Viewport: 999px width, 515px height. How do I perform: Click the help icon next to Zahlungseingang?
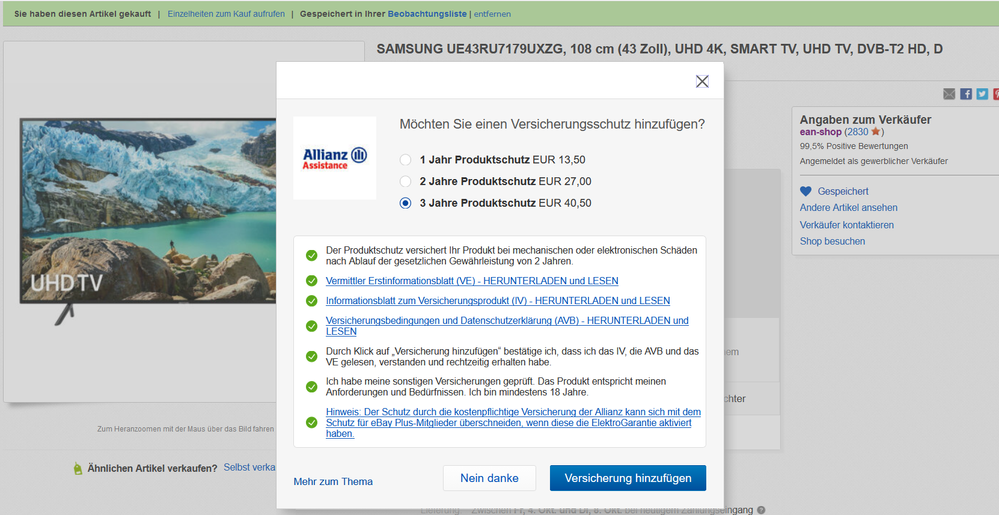click(761, 510)
